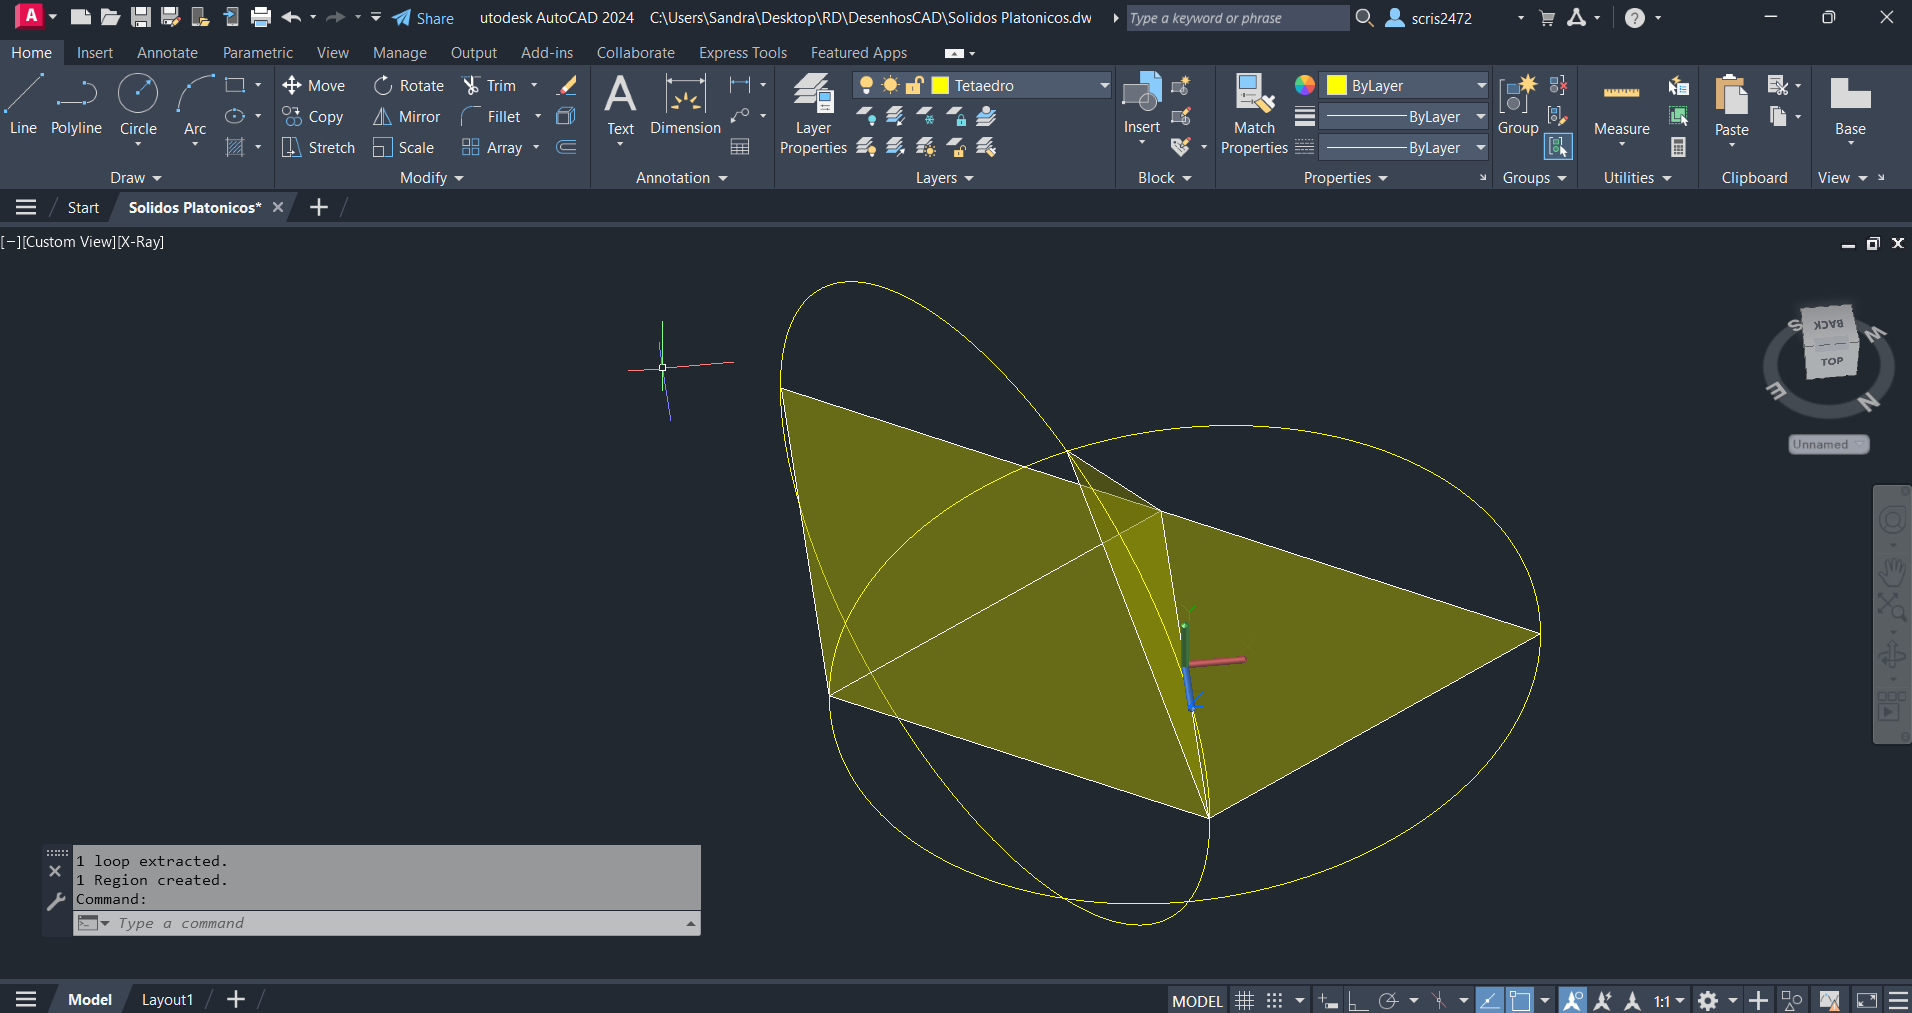Screen dimensions: 1912x1013
Task: Click the Trim tool
Action: pyautogui.click(x=490, y=86)
